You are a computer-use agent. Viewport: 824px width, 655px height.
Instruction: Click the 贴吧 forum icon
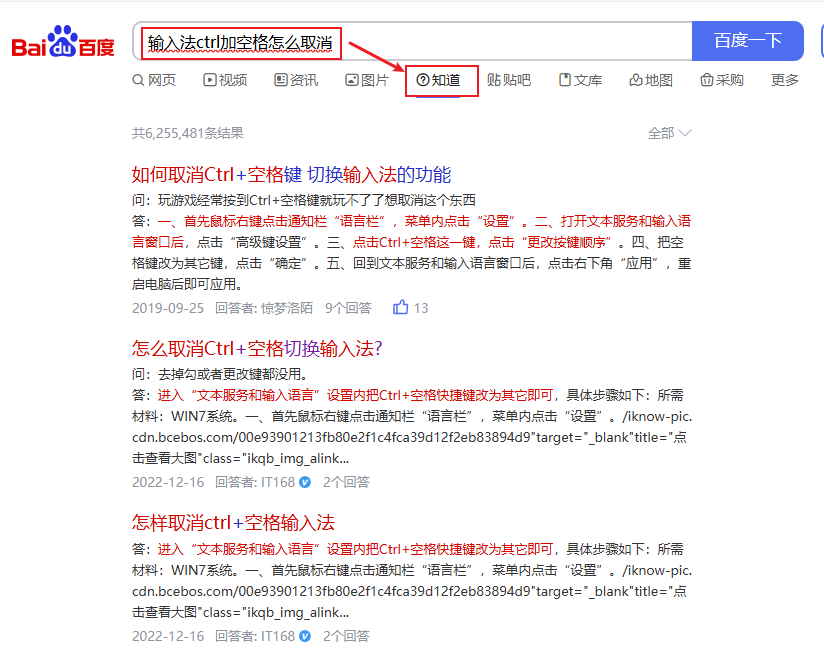click(x=494, y=80)
